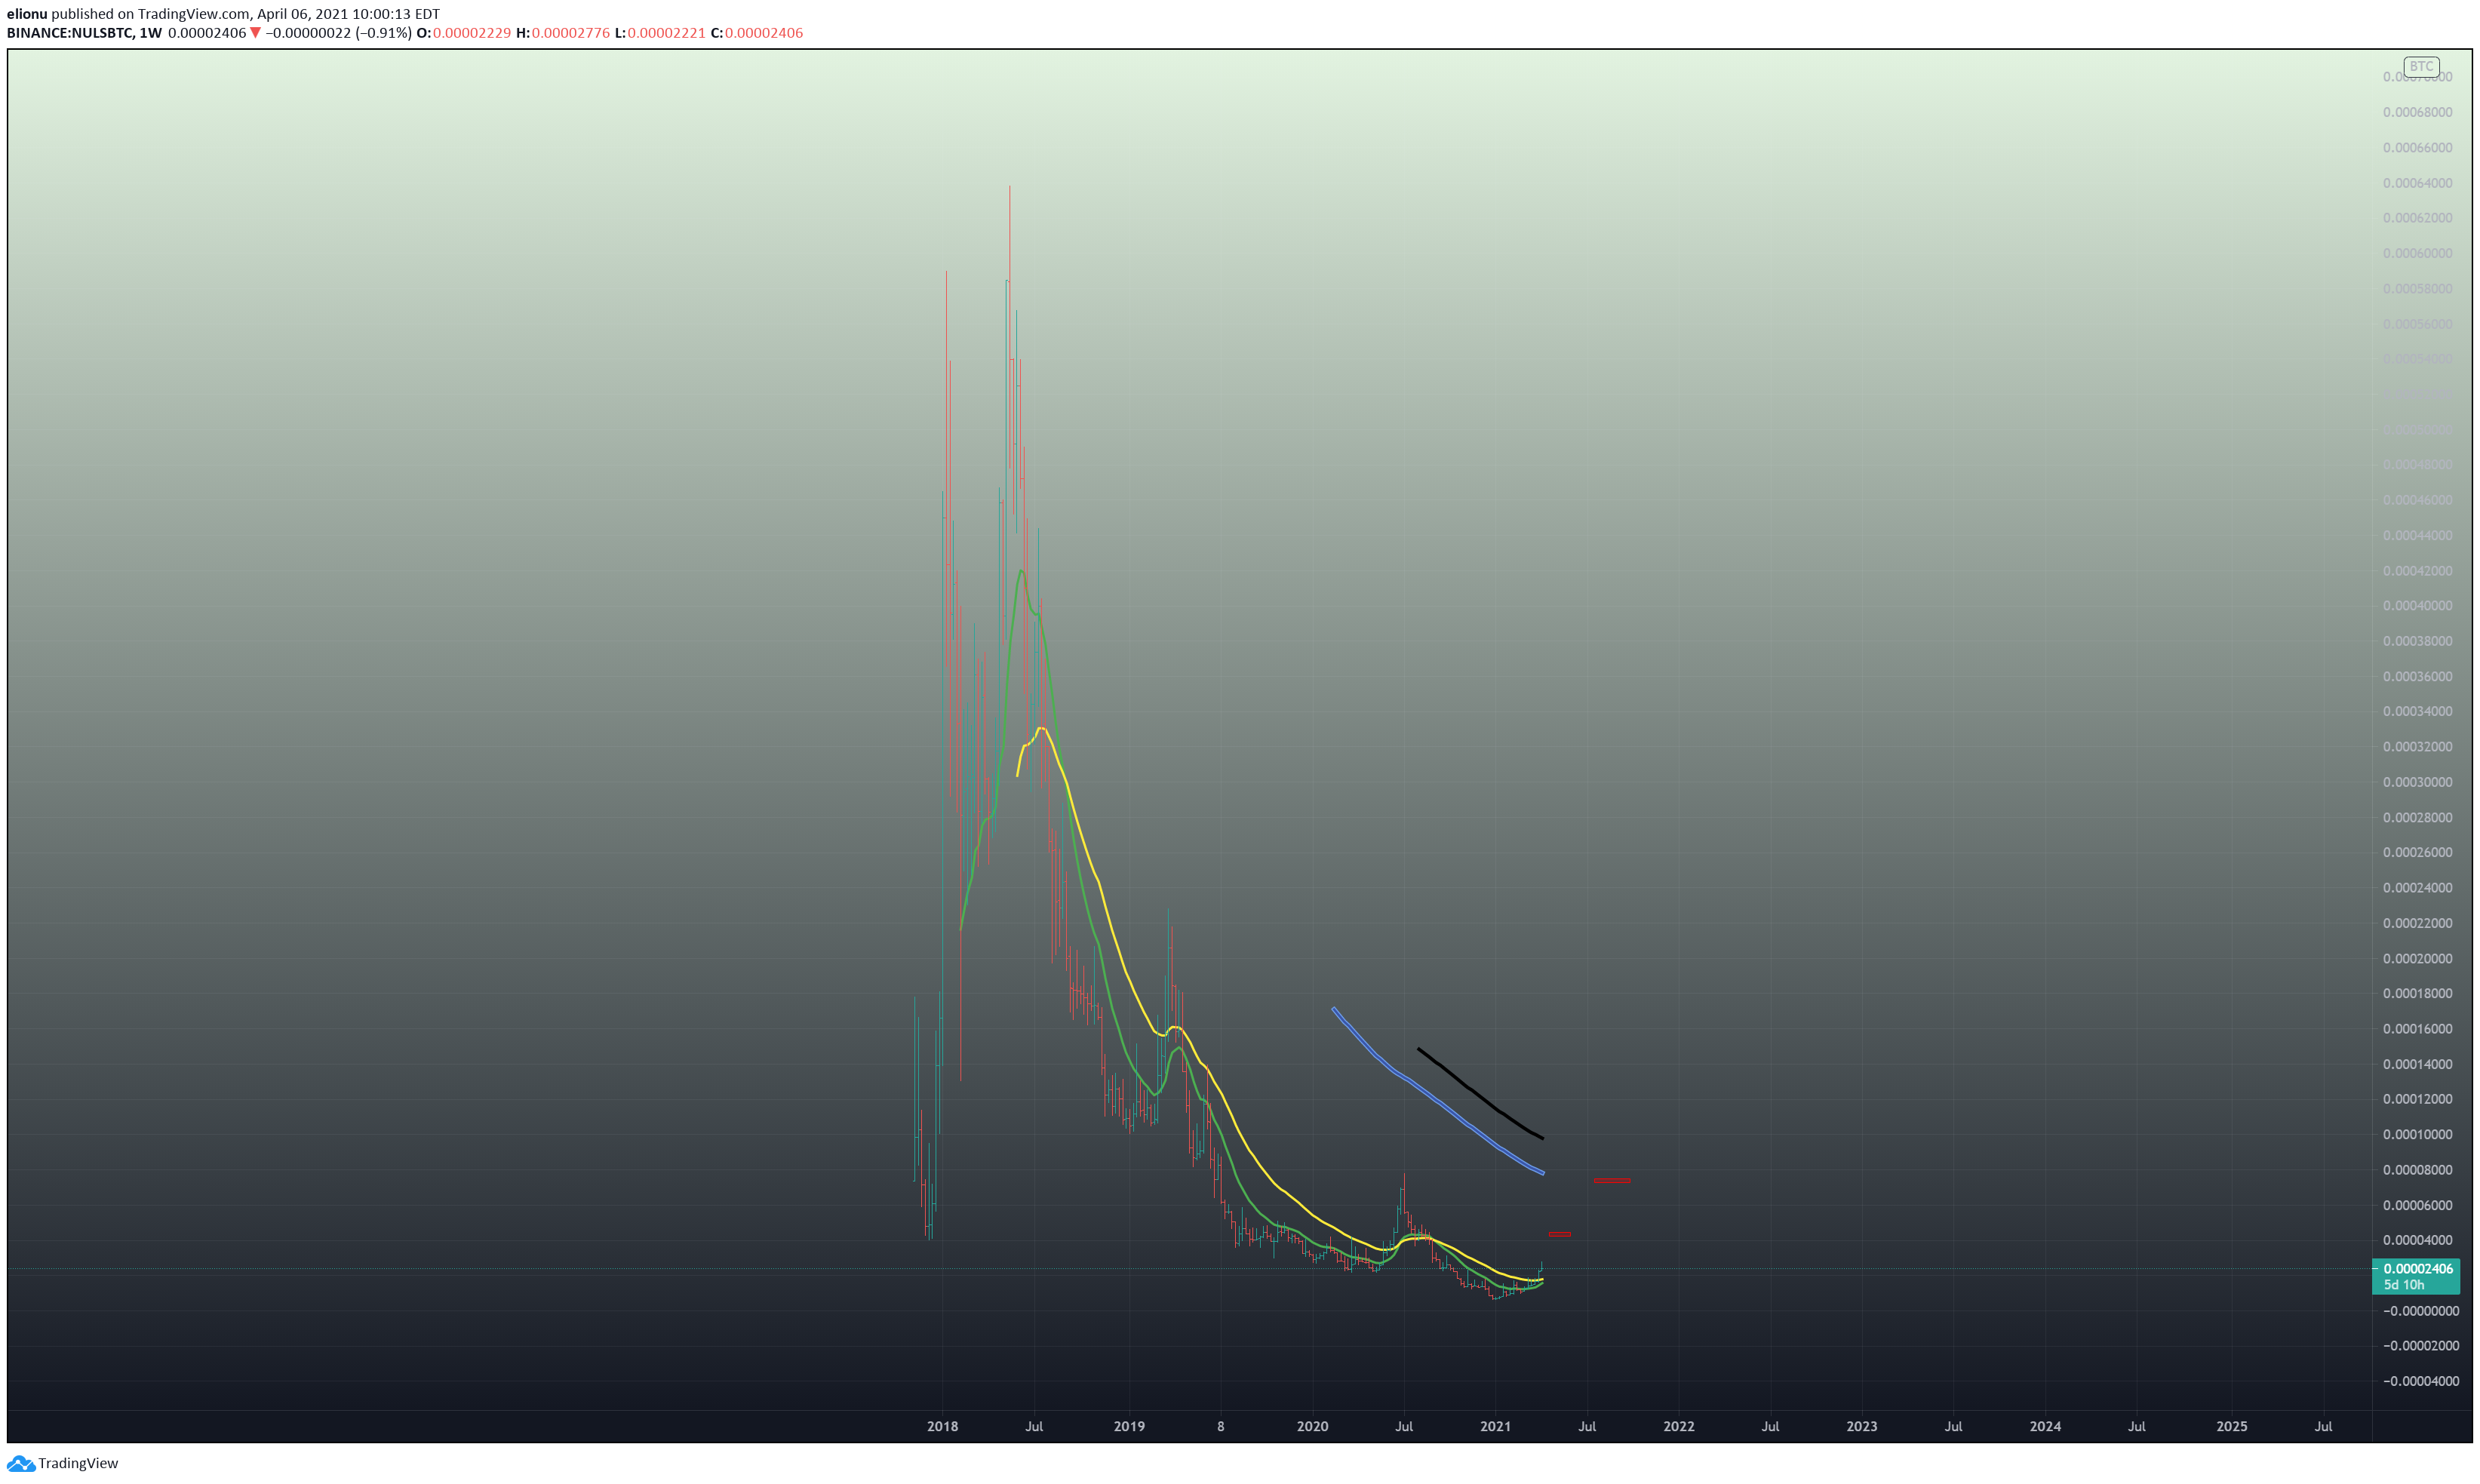This screenshot has width=2480, height=1484.
Task: Click the 0.00064000 price axis label
Action: [2417, 183]
